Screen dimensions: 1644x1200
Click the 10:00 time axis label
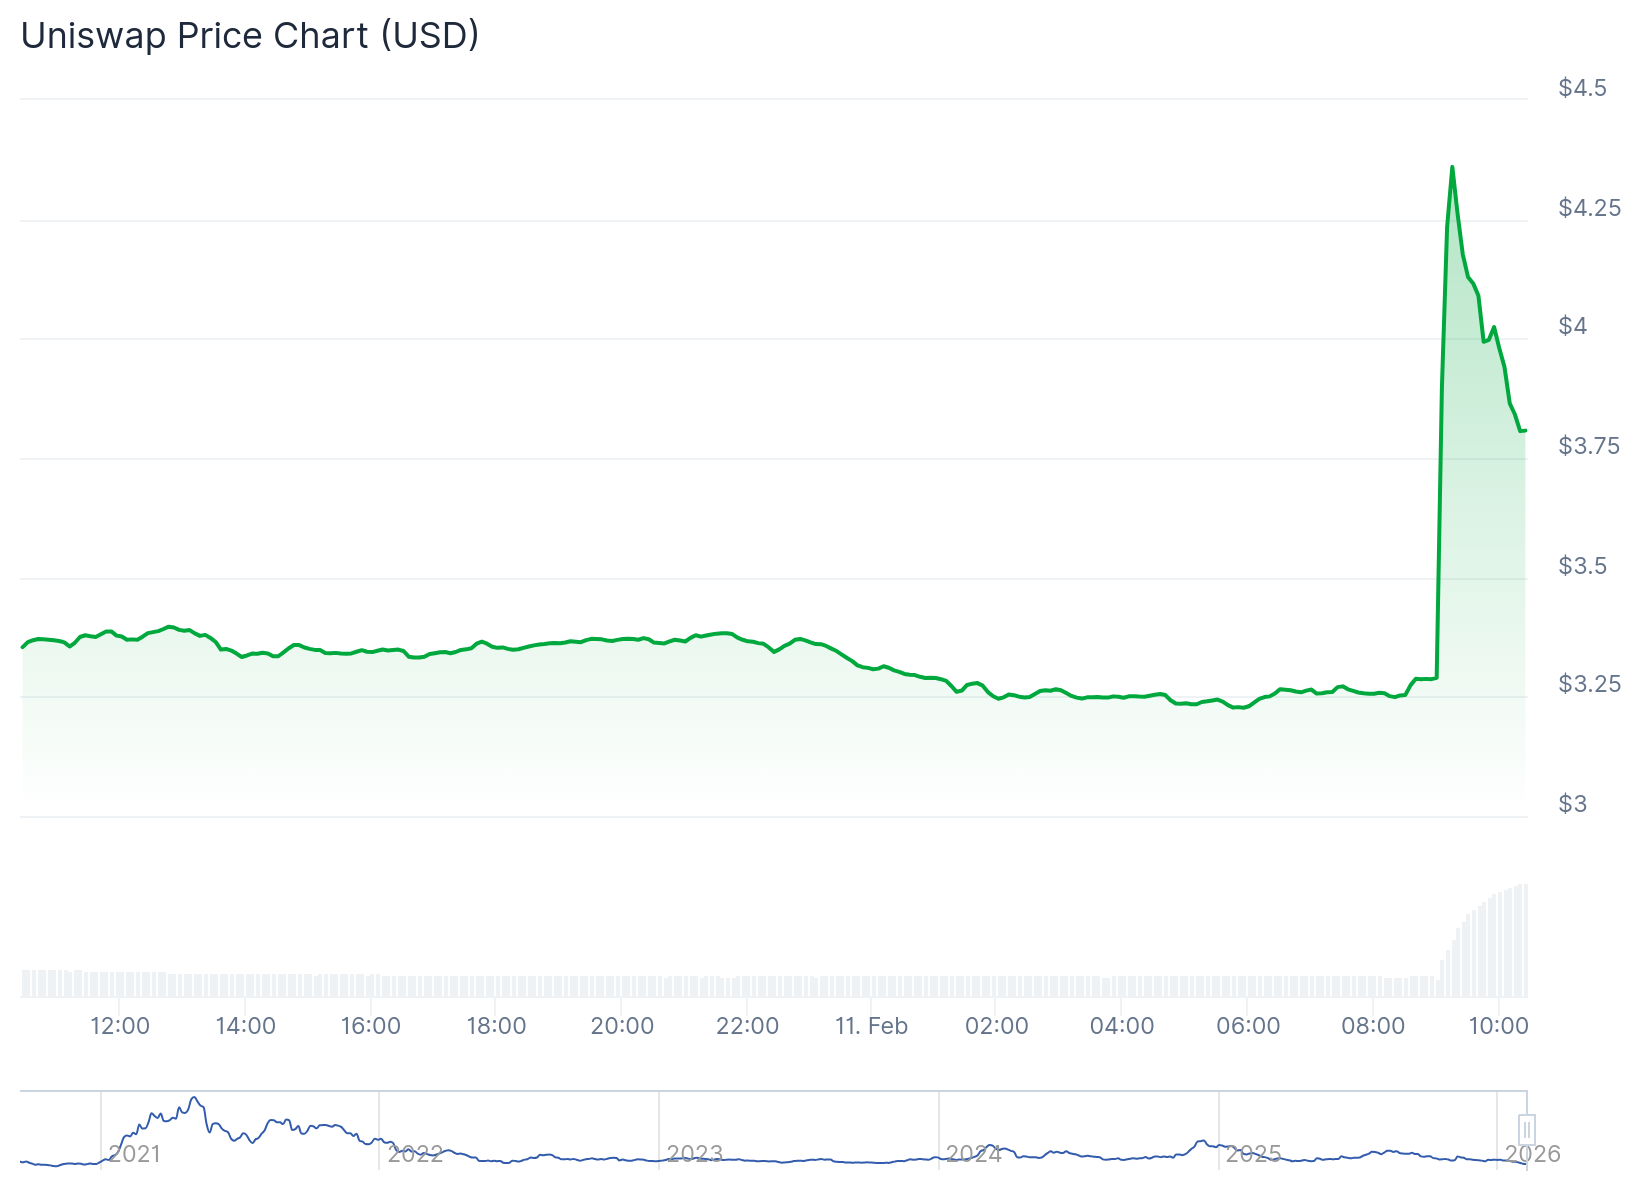(1498, 1026)
